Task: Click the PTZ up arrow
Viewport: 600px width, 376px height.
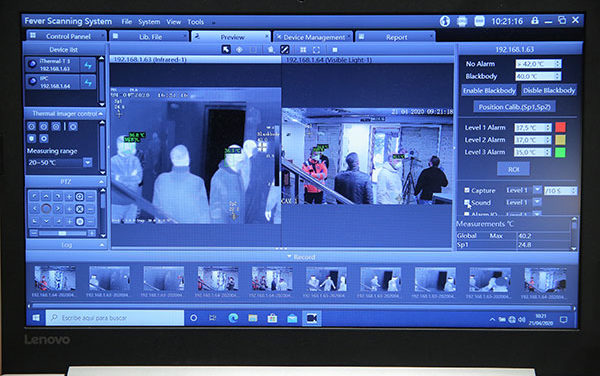Action: 46,197
